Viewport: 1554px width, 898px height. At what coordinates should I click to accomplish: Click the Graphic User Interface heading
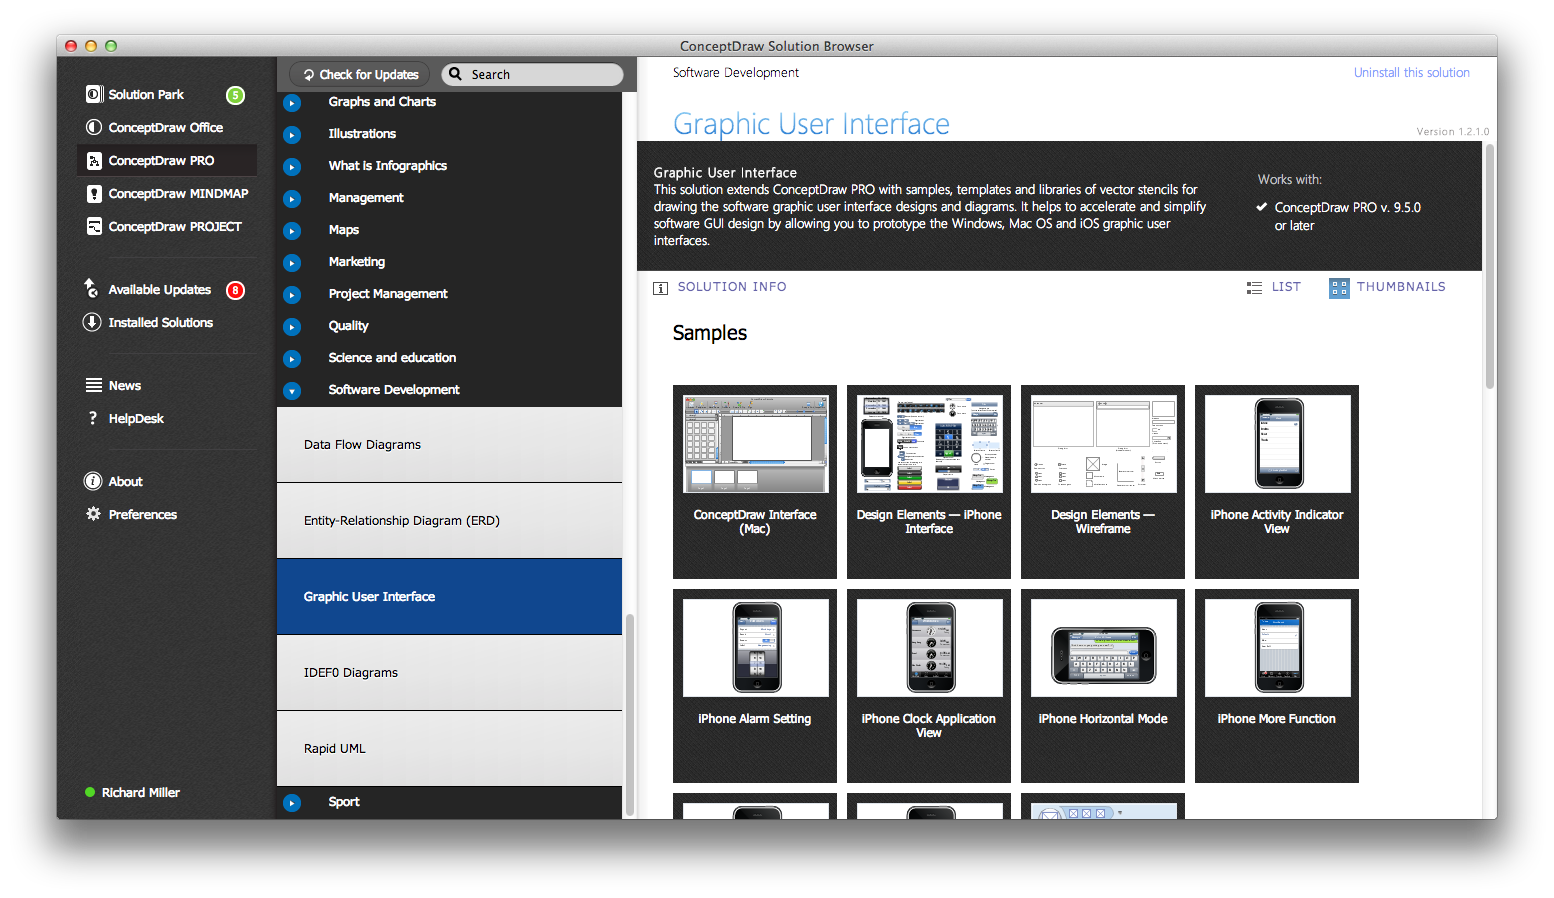(811, 124)
